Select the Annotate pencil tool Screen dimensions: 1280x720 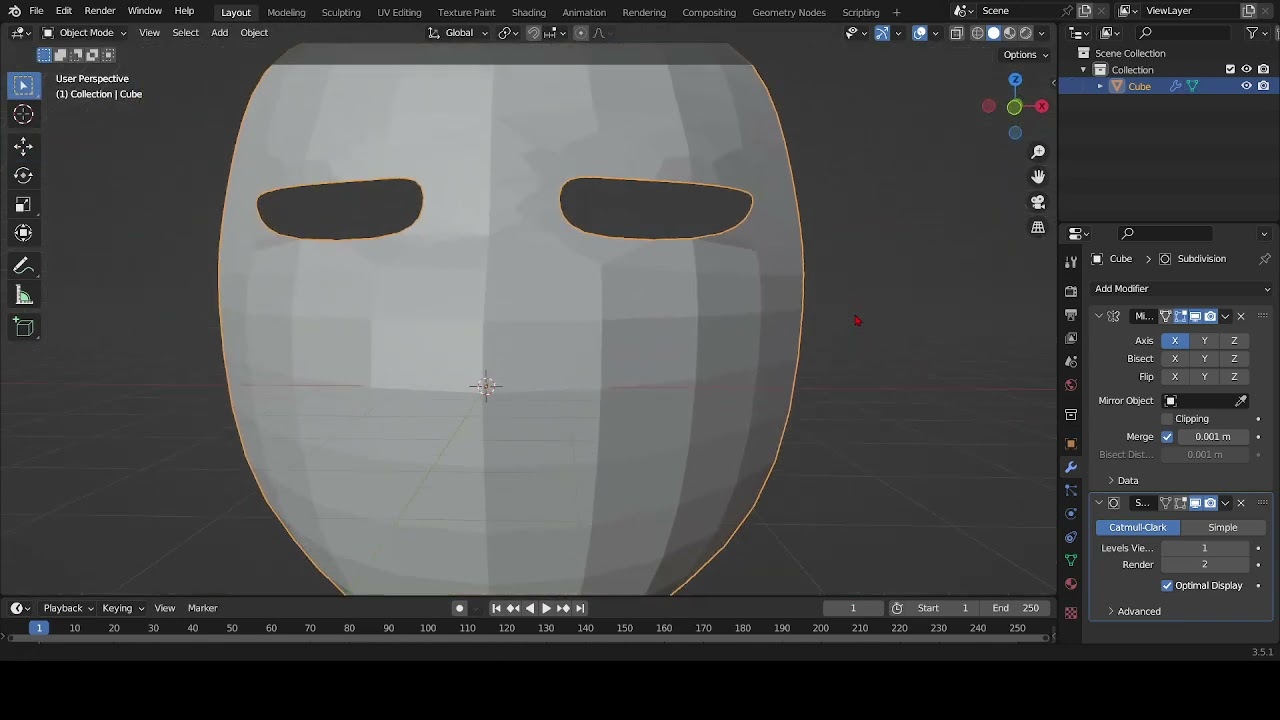tap(23, 267)
